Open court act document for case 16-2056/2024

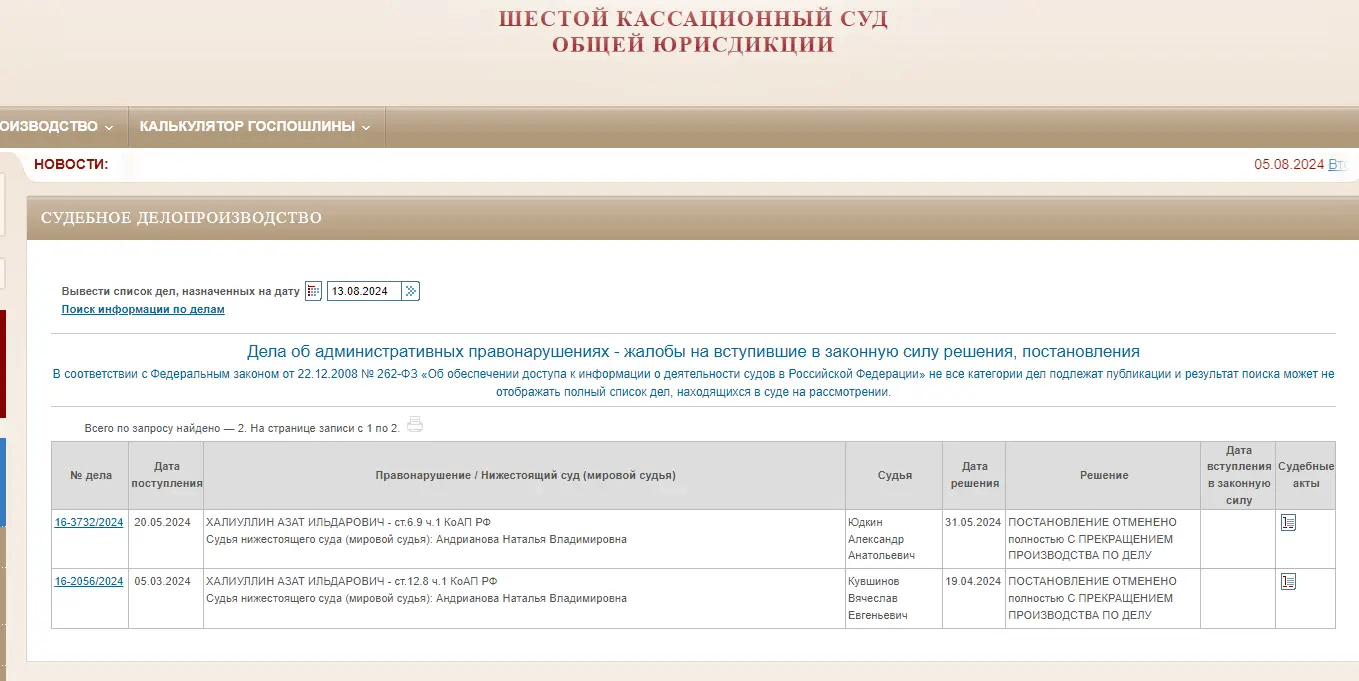(x=1288, y=581)
